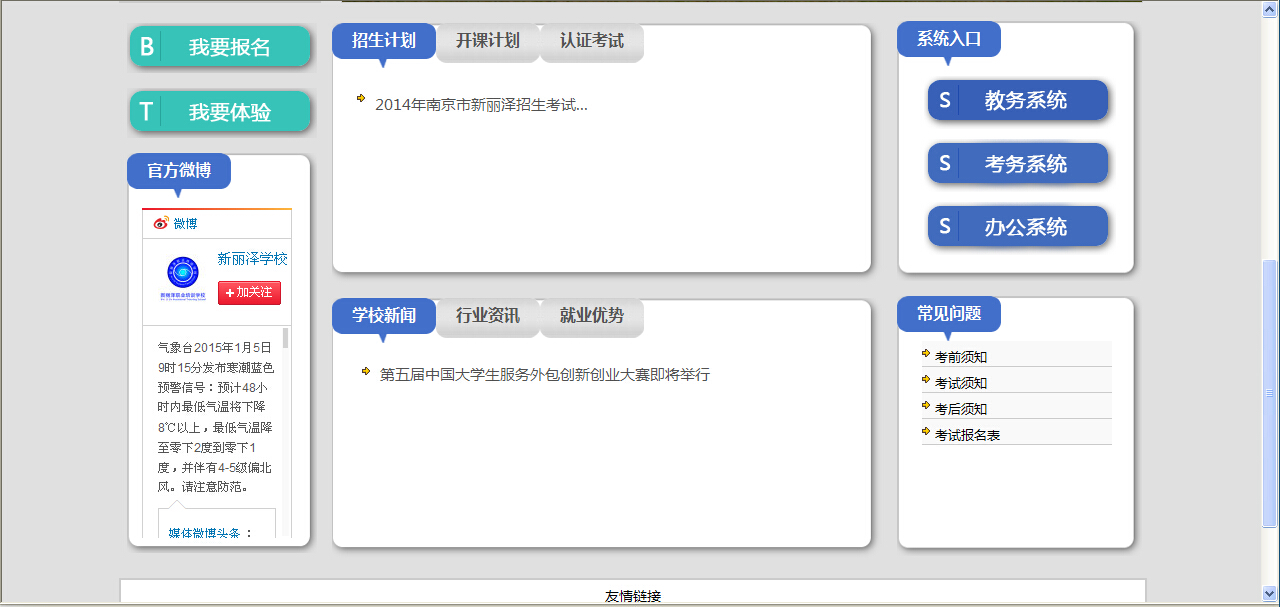
Task: Click the page's vertical scrollbar down arrow
Action: (1270, 592)
